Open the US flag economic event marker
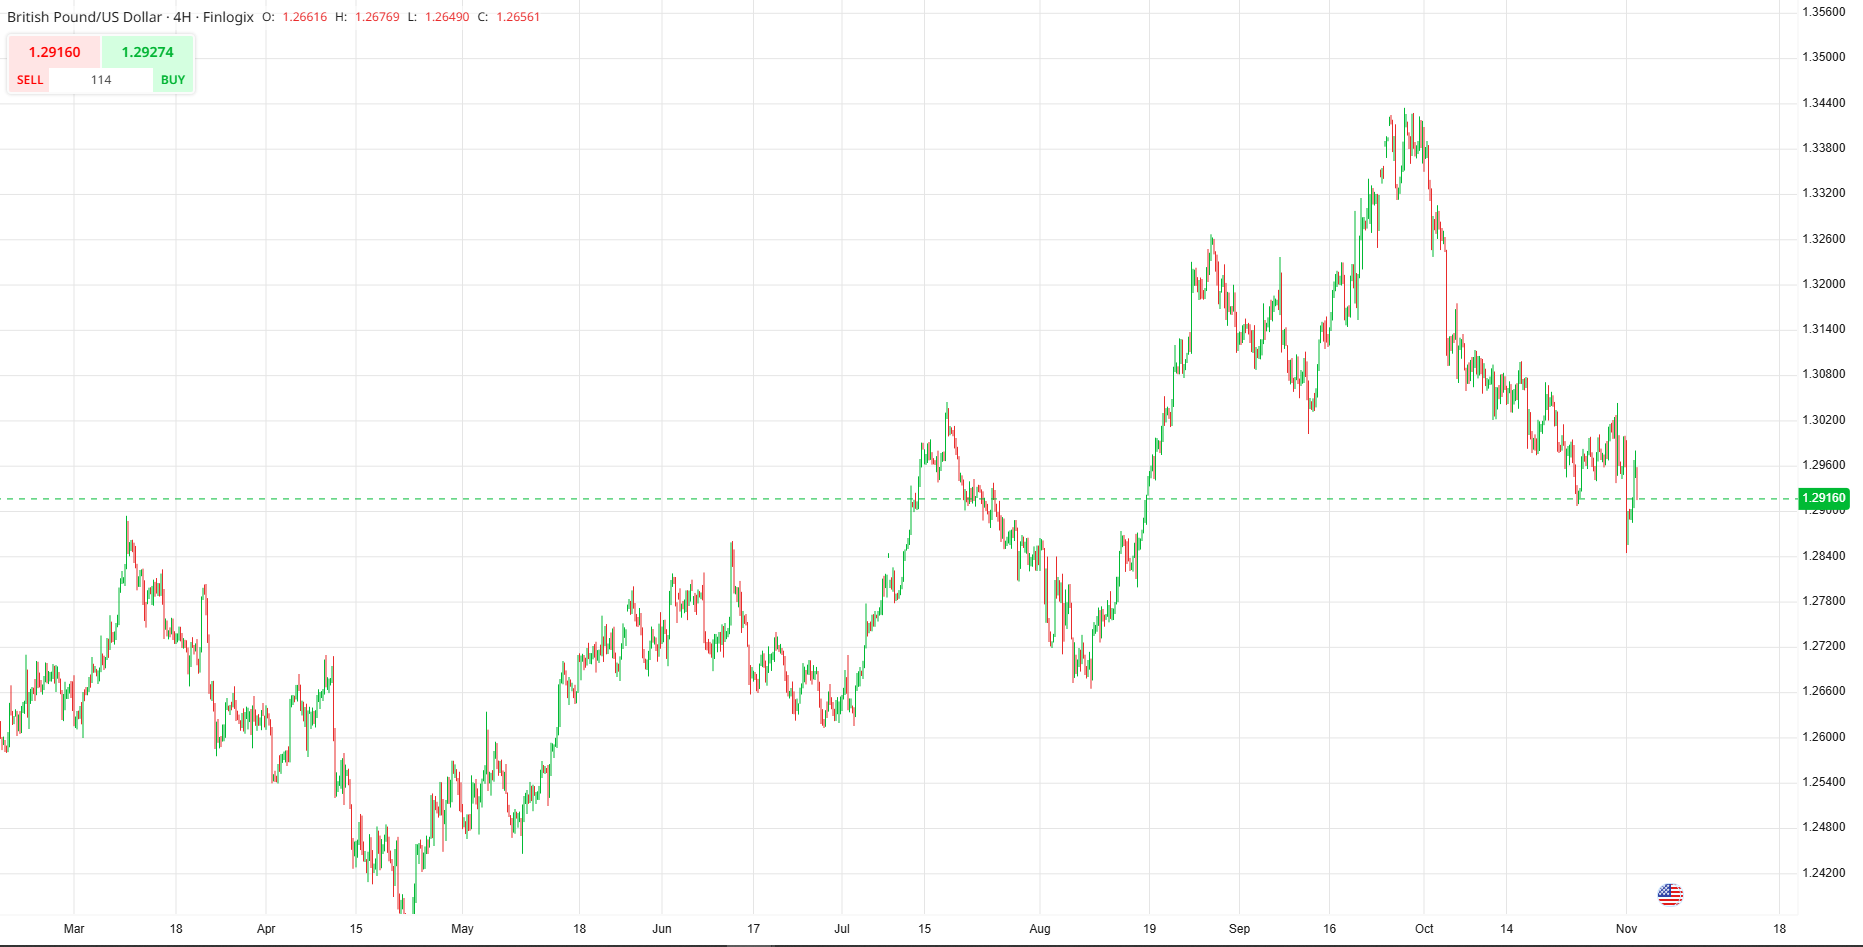Viewport: 1863px width, 947px height. click(1670, 894)
